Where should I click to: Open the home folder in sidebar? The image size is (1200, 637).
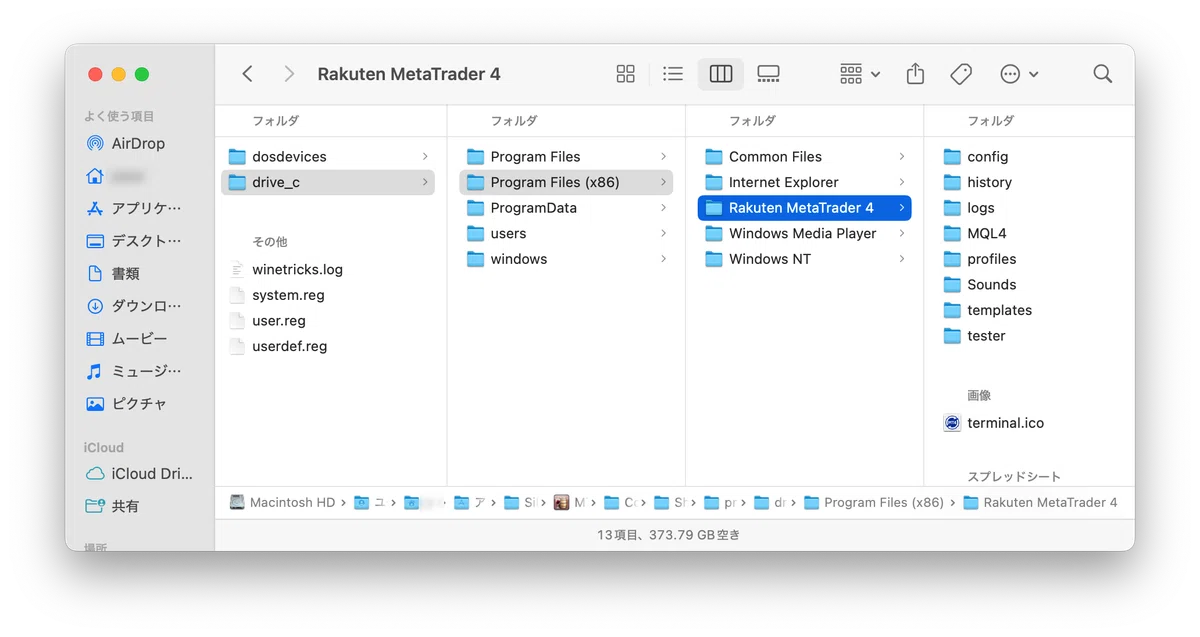click(117, 176)
